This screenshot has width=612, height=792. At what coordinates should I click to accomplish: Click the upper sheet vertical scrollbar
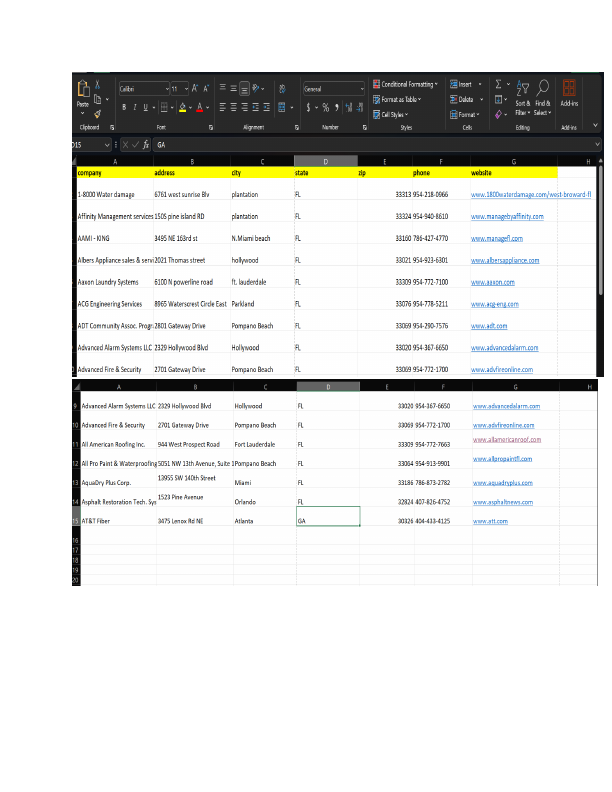tap(600, 230)
